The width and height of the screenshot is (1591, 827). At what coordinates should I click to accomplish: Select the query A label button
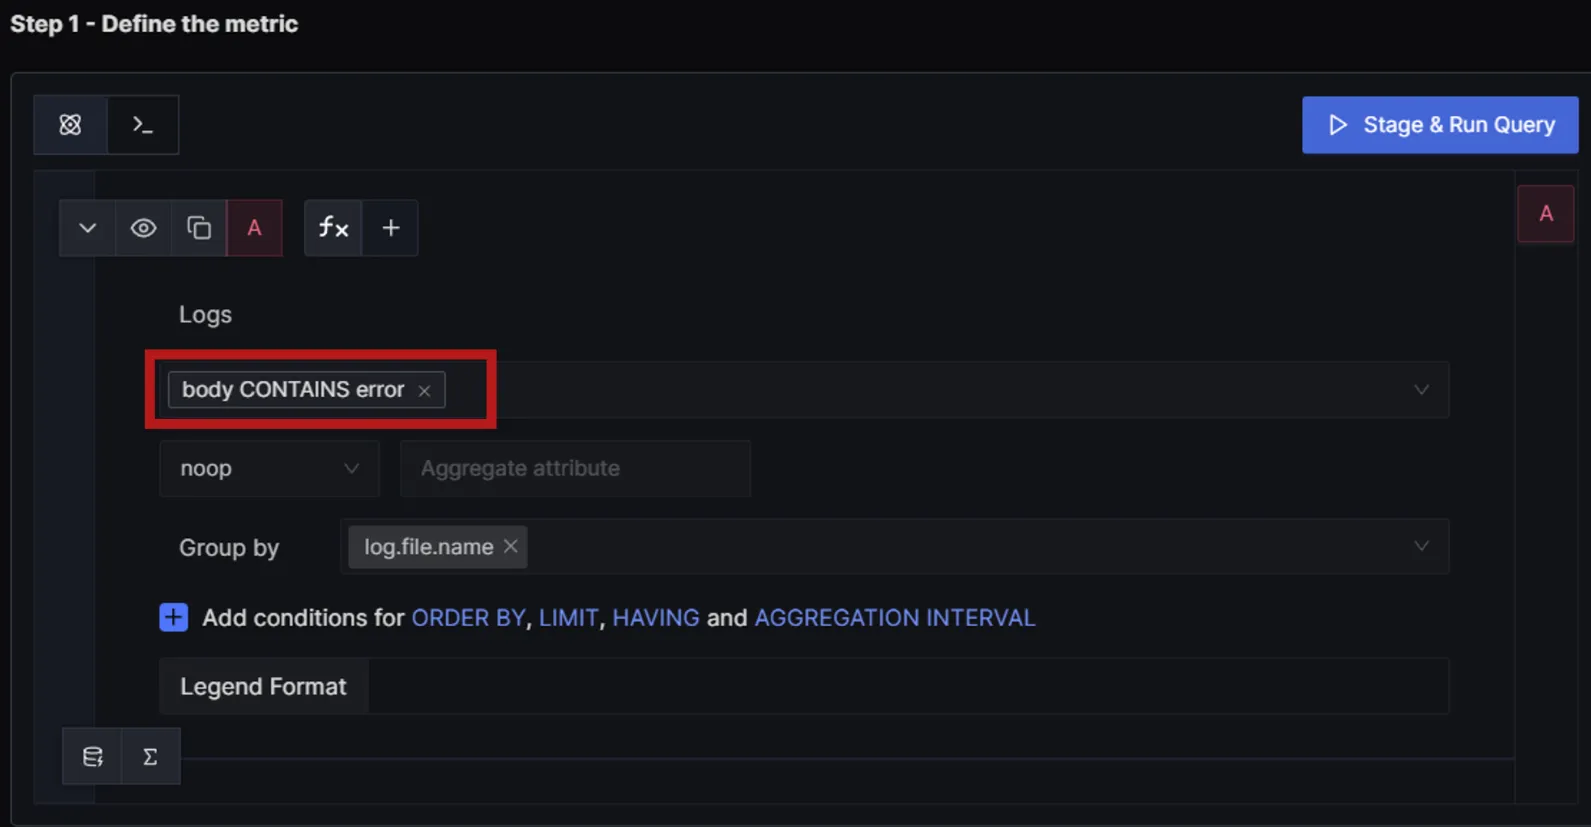(255, 228)
